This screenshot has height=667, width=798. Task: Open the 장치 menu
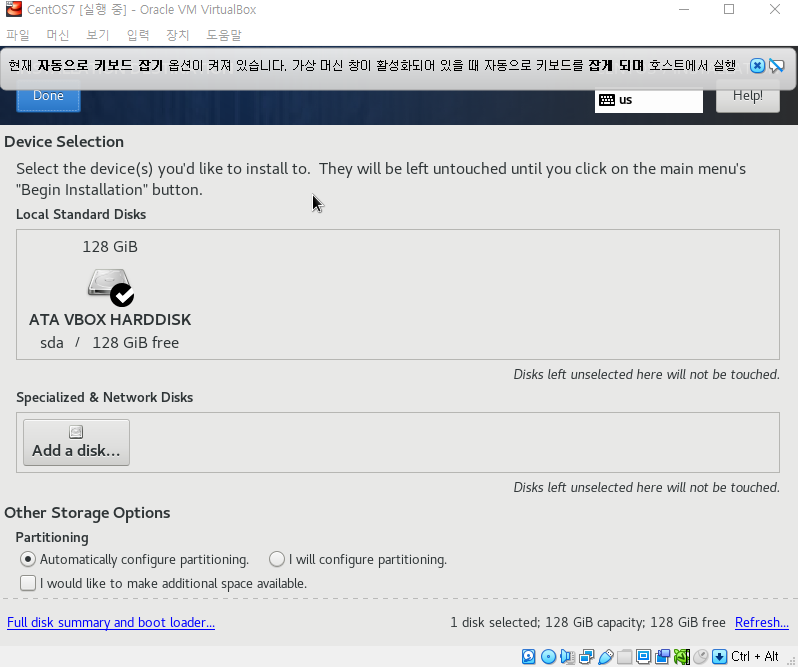(178, 35)
